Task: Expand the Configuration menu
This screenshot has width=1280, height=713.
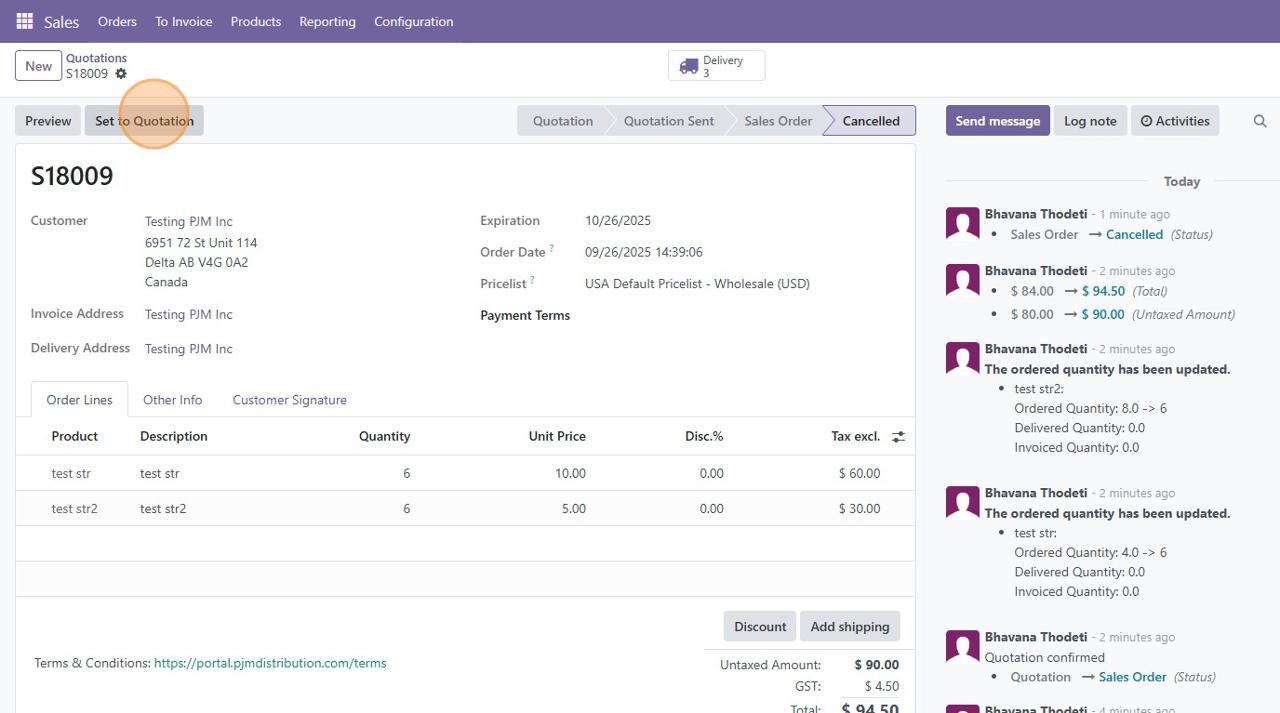Action: pyautogui.click(x=413, y=21)
